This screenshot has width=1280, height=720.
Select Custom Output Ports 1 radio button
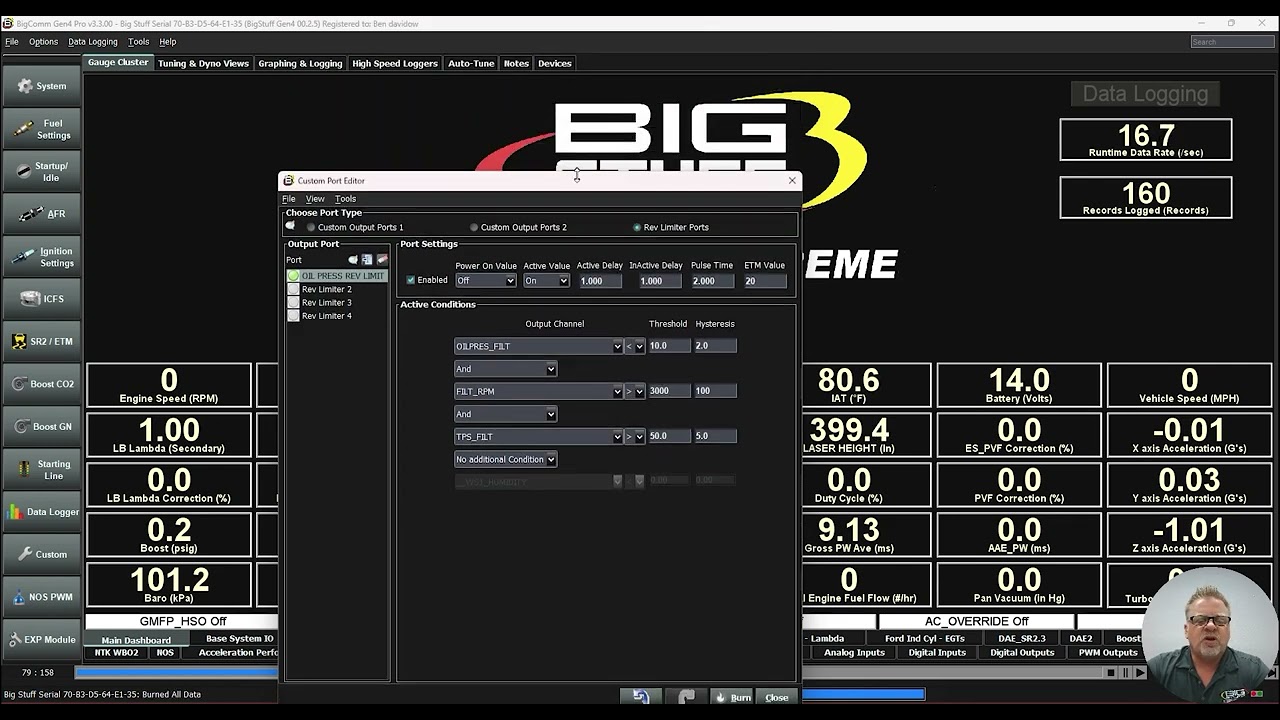pyautogui.click(x=311, y=227)
